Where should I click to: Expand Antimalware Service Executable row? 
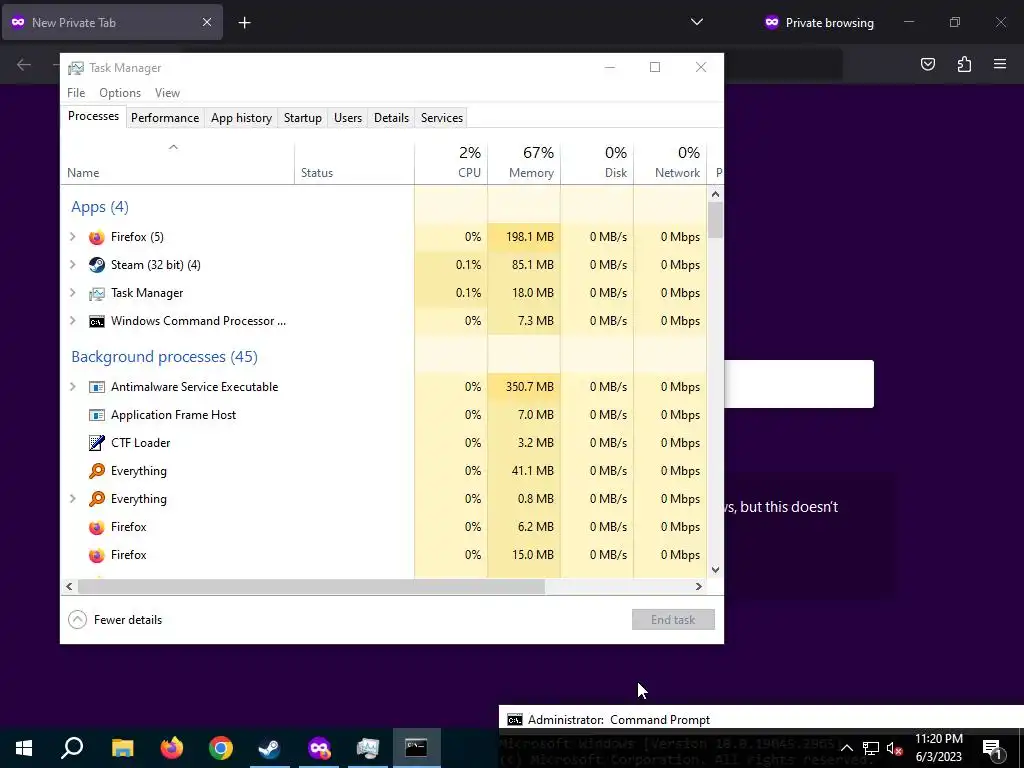coord(72,387)
